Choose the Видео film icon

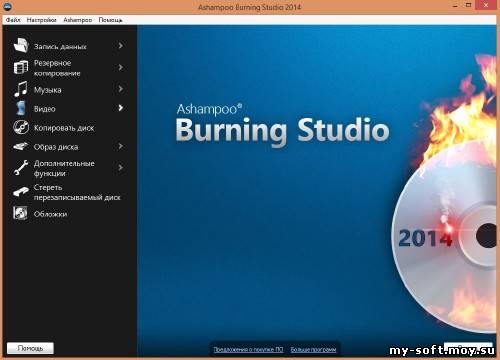21,108
